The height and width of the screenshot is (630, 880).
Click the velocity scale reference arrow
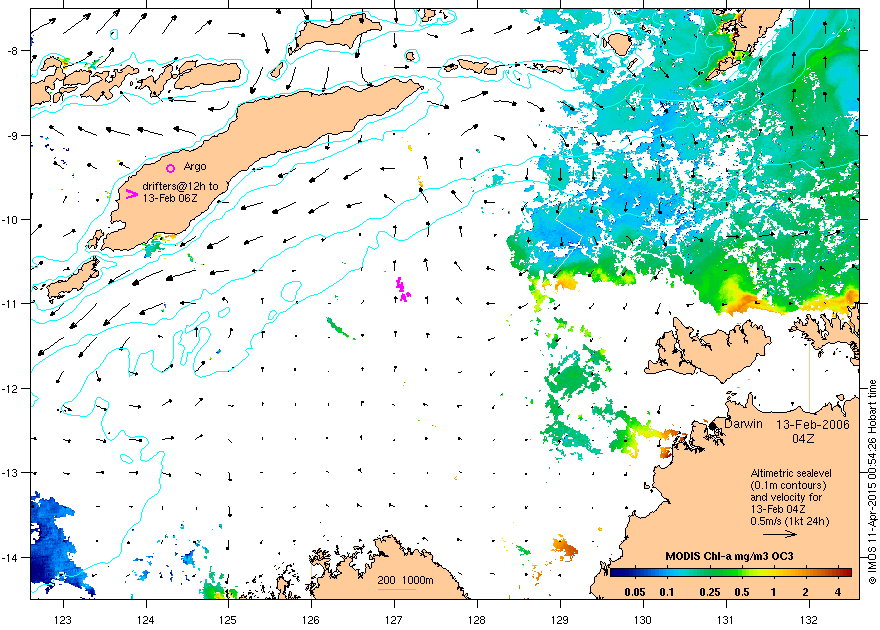tap(781, 534)
